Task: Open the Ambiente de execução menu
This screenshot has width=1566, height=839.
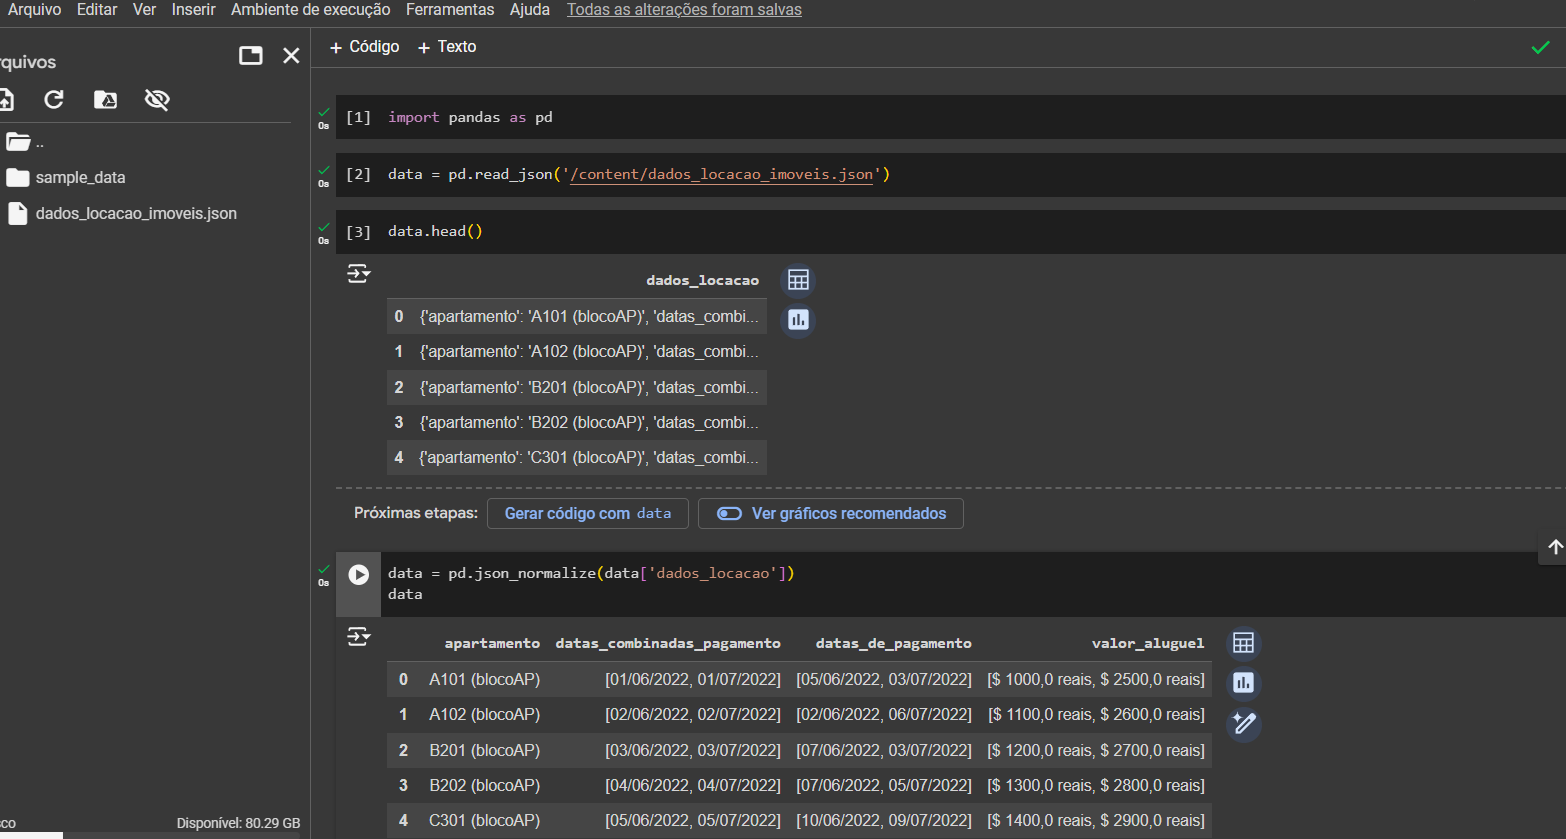Action: click(311, 9)
